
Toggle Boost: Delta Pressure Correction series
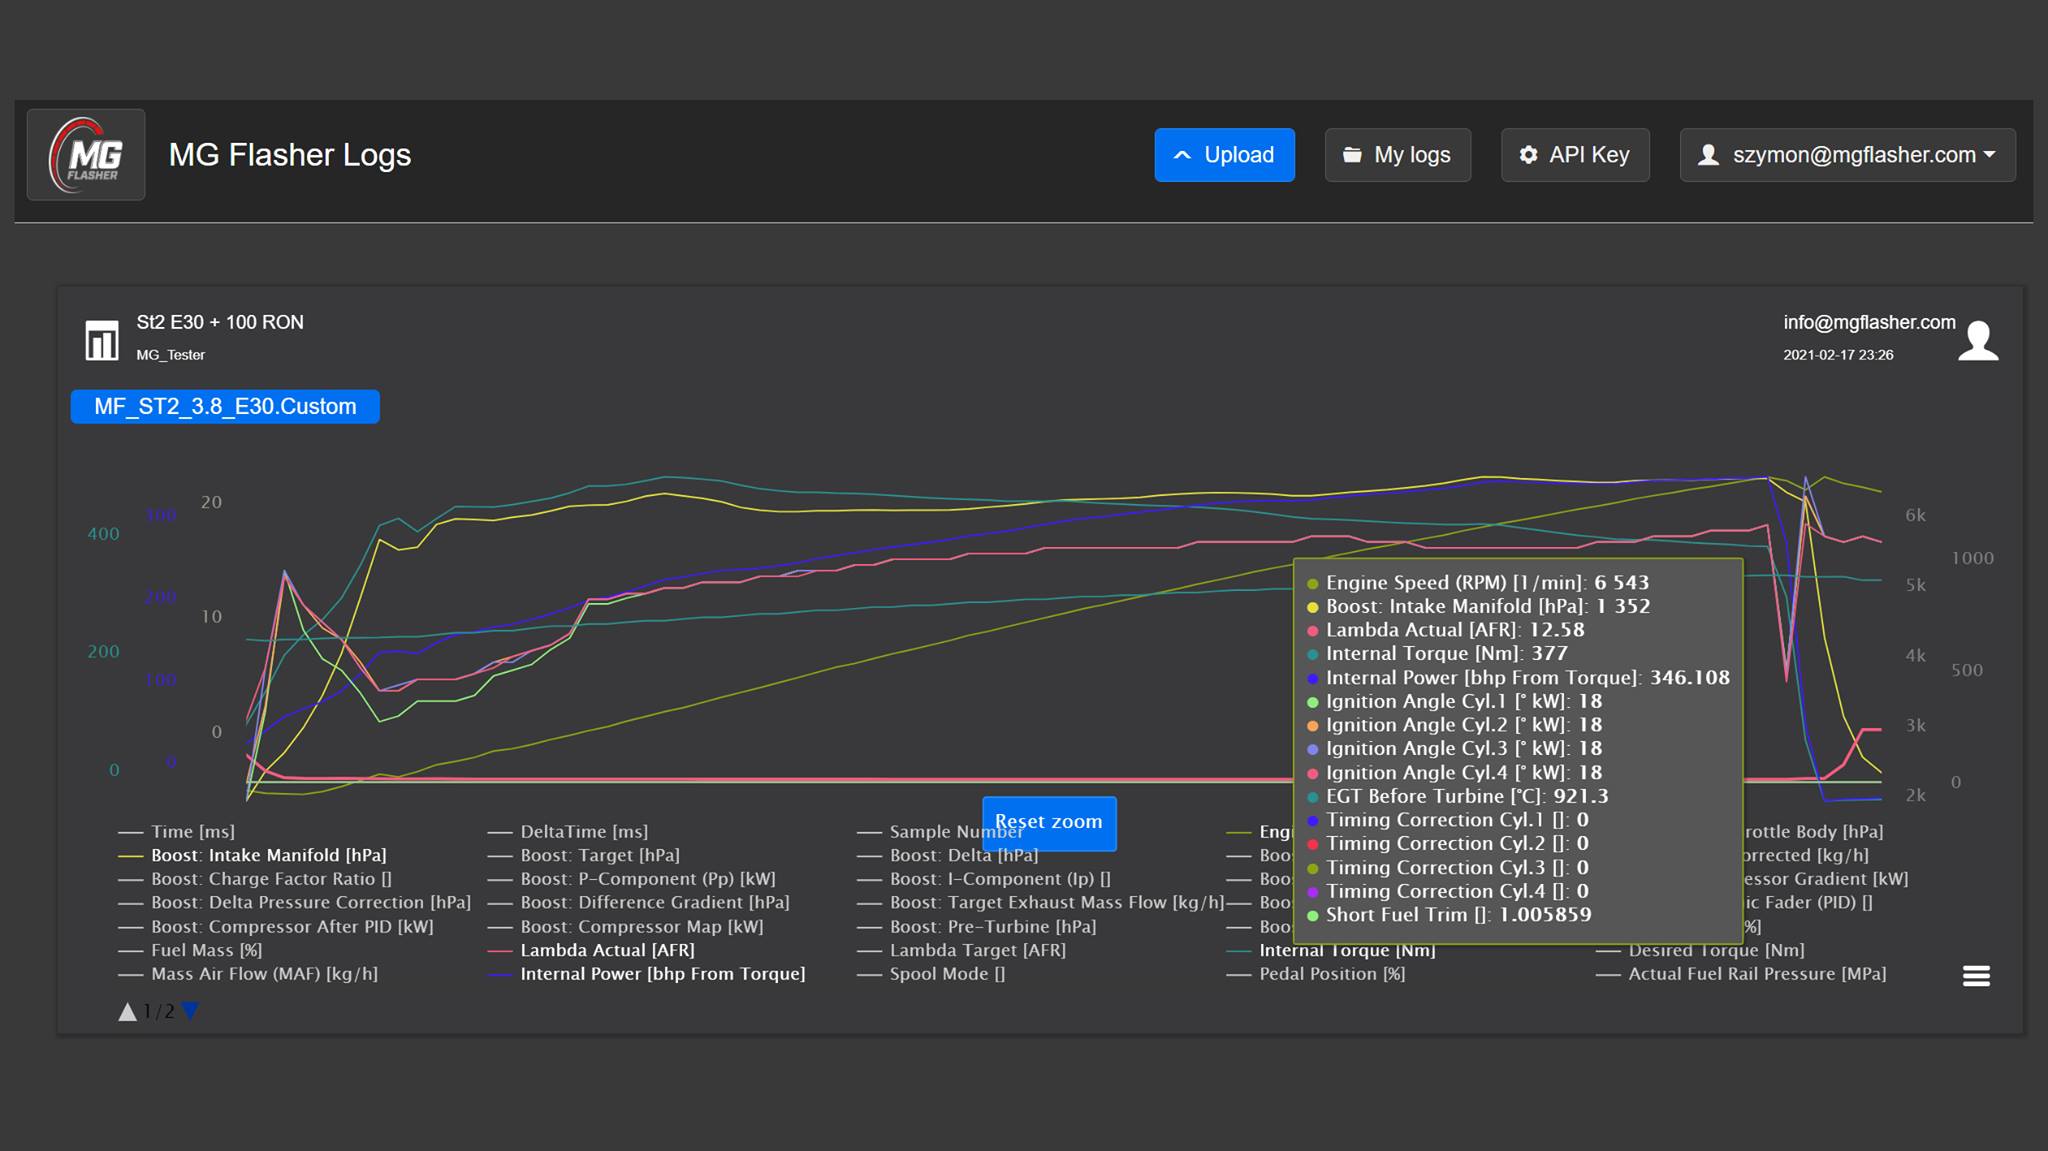click(294, 903)
